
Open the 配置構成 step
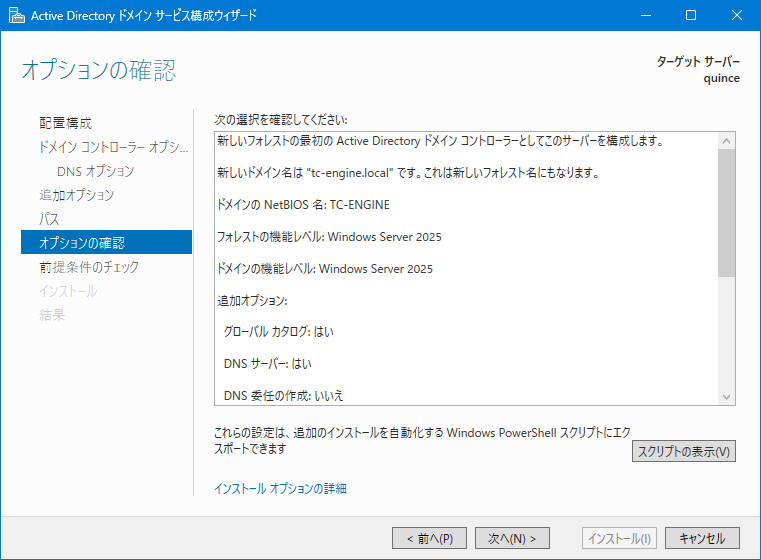[66, 123]
